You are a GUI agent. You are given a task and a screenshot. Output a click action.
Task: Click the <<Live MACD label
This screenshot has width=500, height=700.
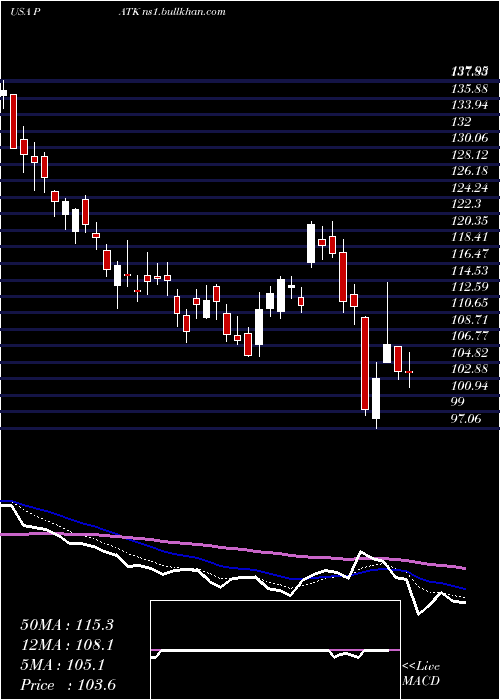pyautogui.click(x=421, y=674)
